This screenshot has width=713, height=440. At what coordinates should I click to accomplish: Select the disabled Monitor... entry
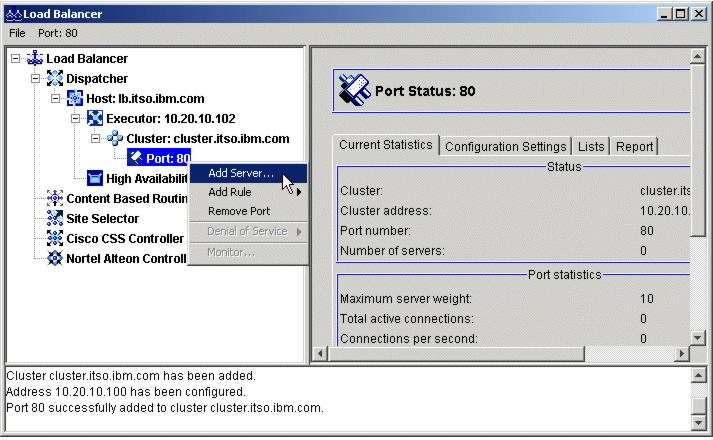pos(248,252)
